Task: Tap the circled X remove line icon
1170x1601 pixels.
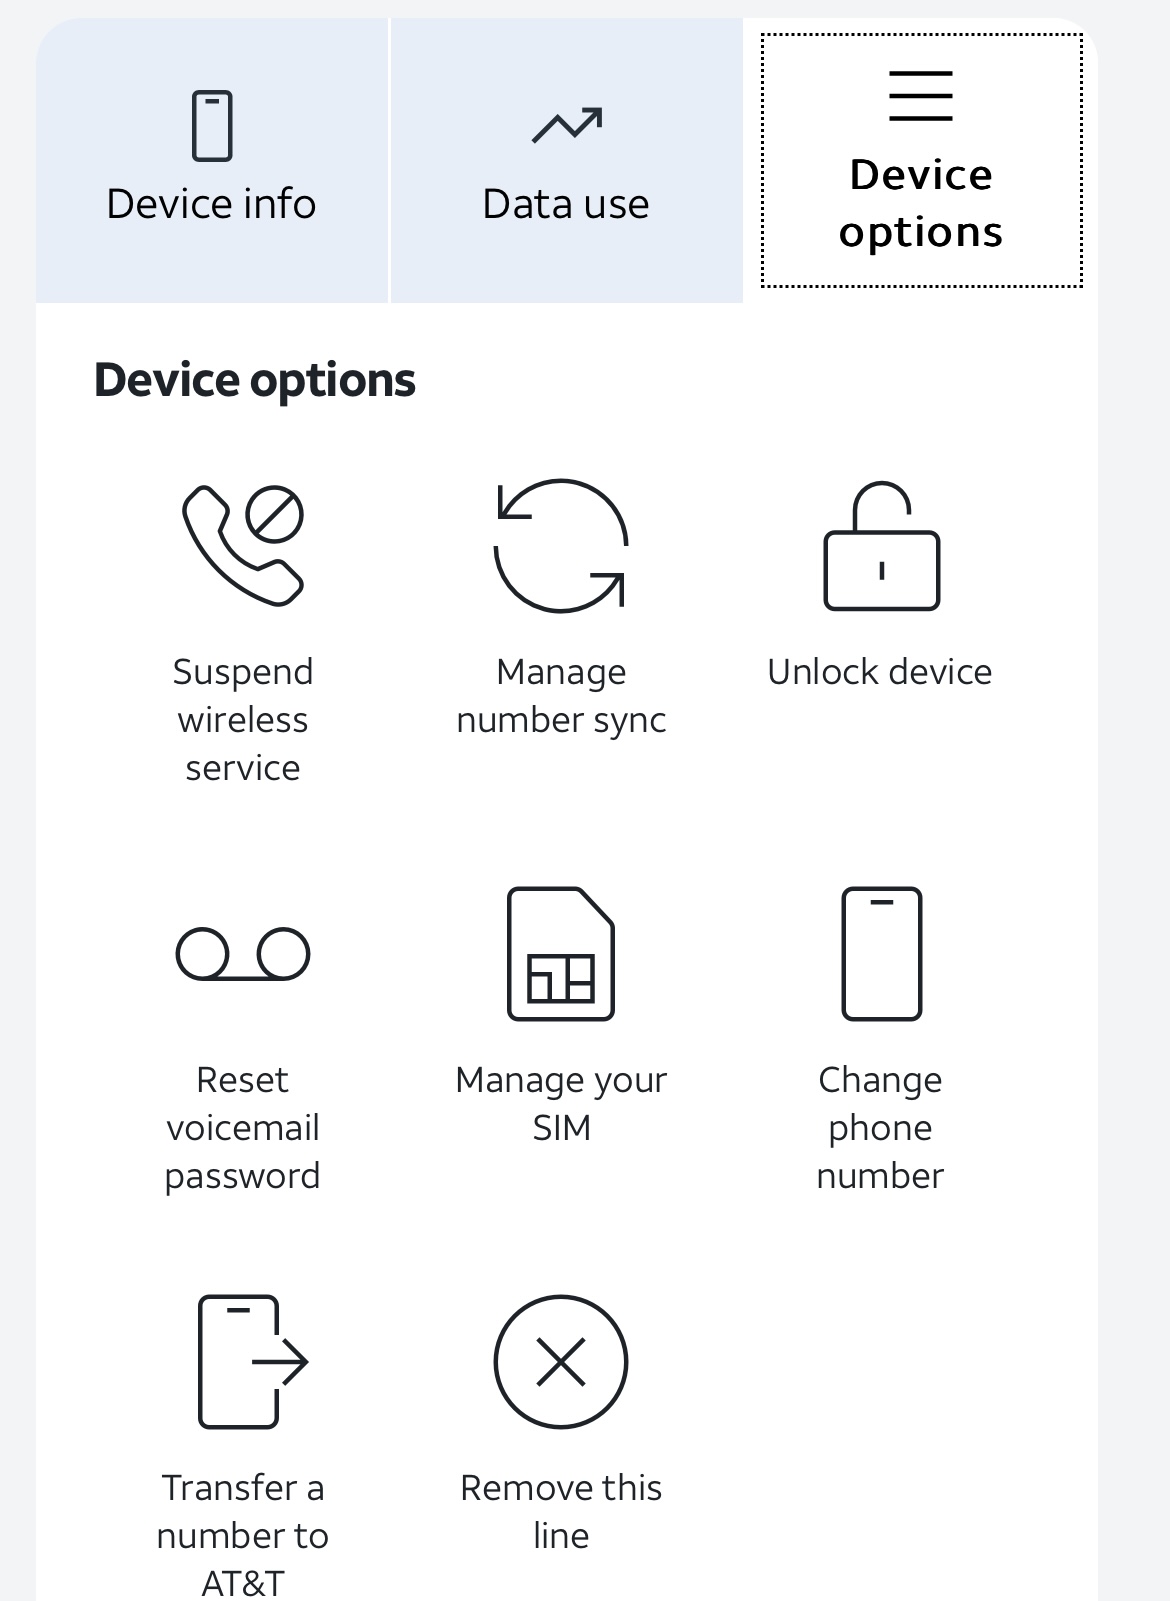Action: (561, 1361)
